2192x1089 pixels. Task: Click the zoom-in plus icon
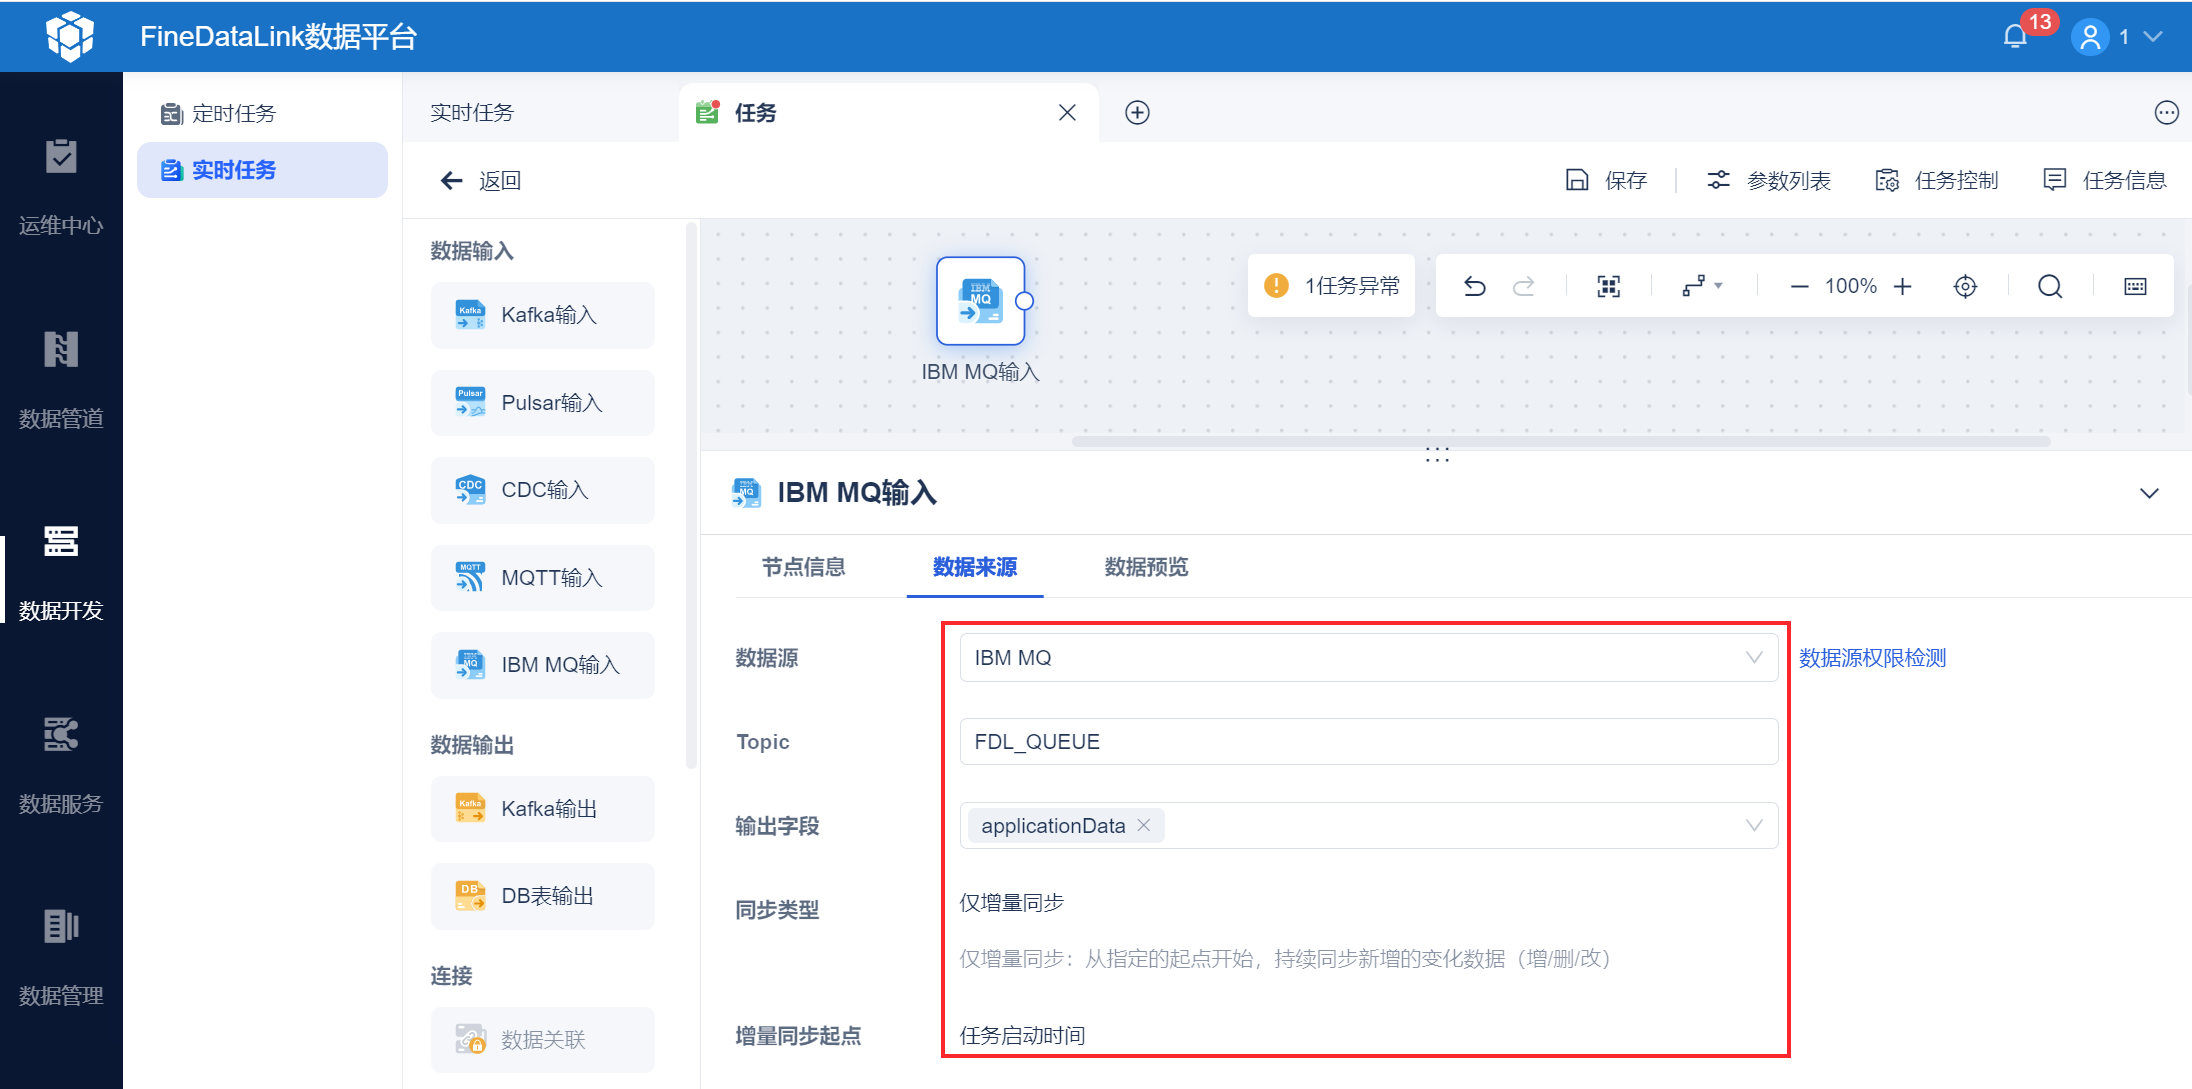point(1903,287)
